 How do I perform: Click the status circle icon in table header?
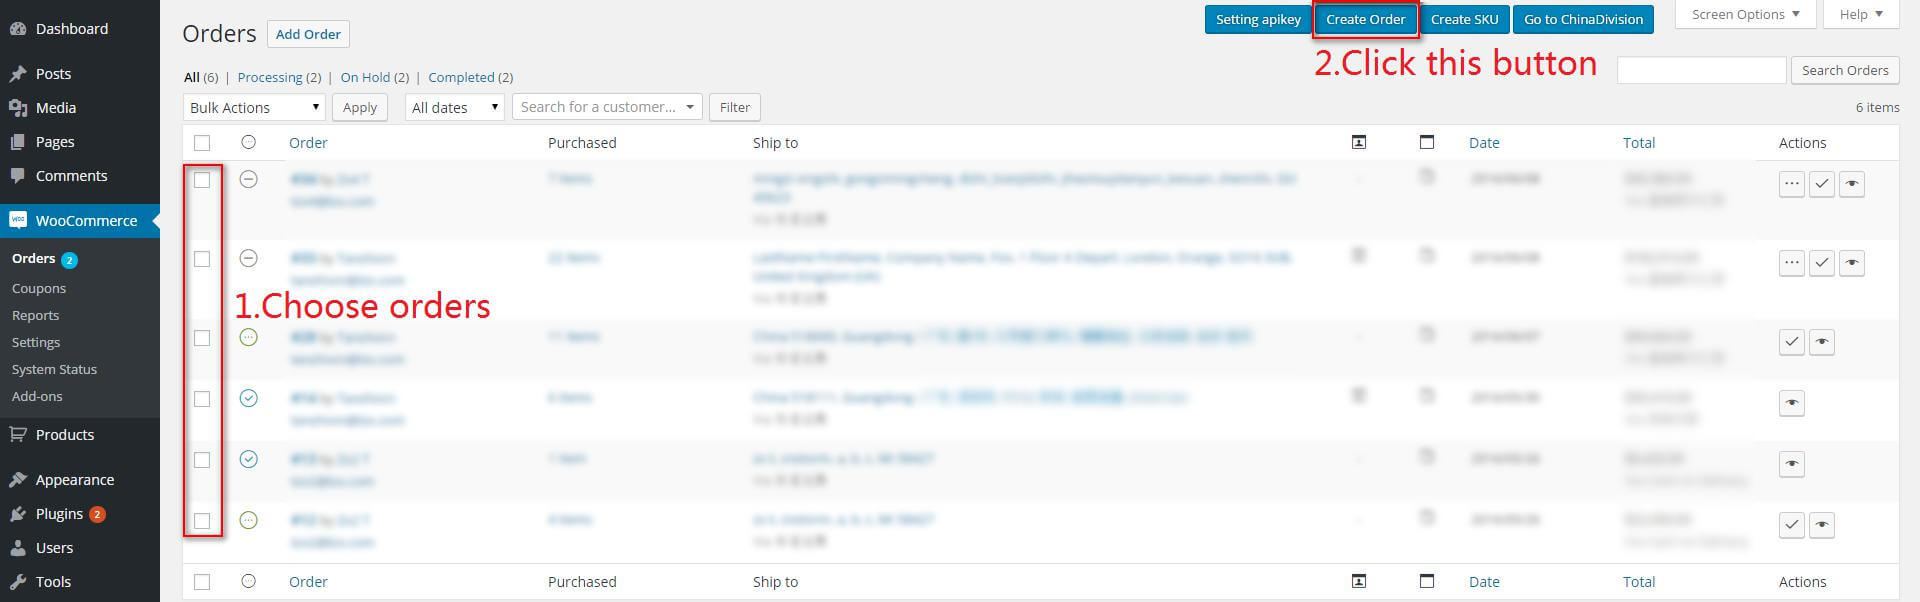click(249, 143)
